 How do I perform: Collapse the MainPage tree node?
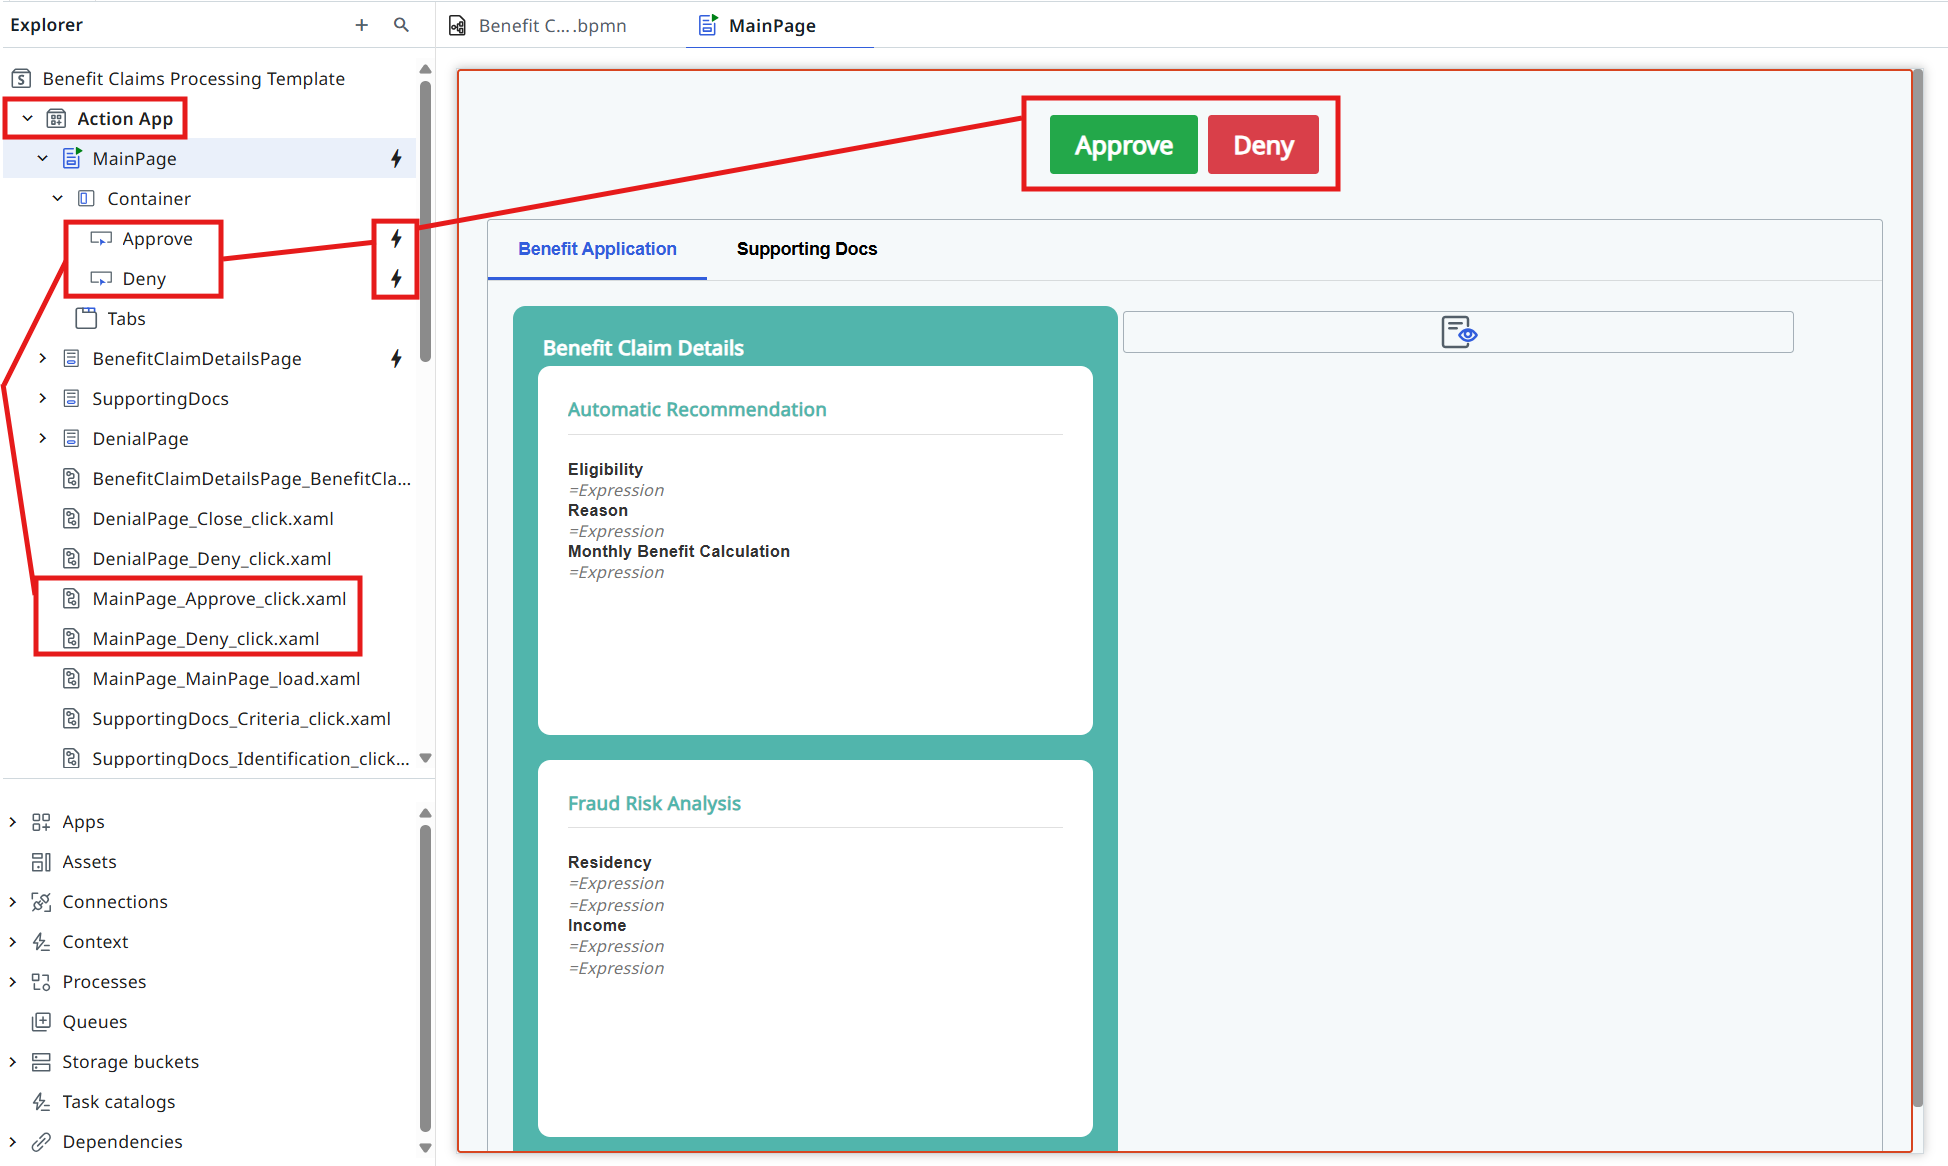[43, 158]
